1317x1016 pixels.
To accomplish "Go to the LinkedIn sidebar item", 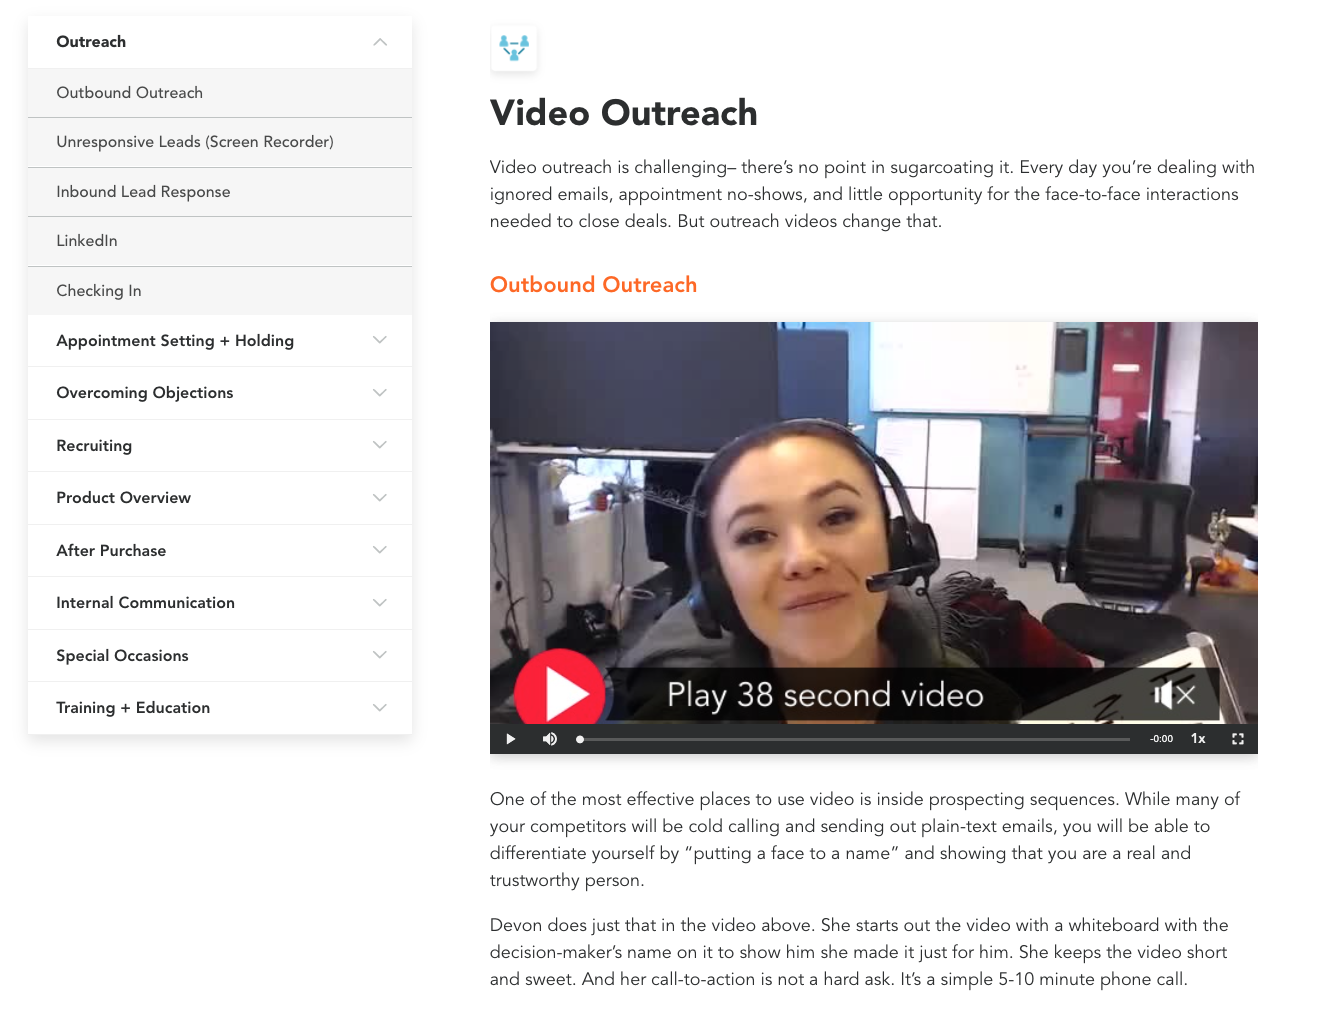I will tap(220, 241).
